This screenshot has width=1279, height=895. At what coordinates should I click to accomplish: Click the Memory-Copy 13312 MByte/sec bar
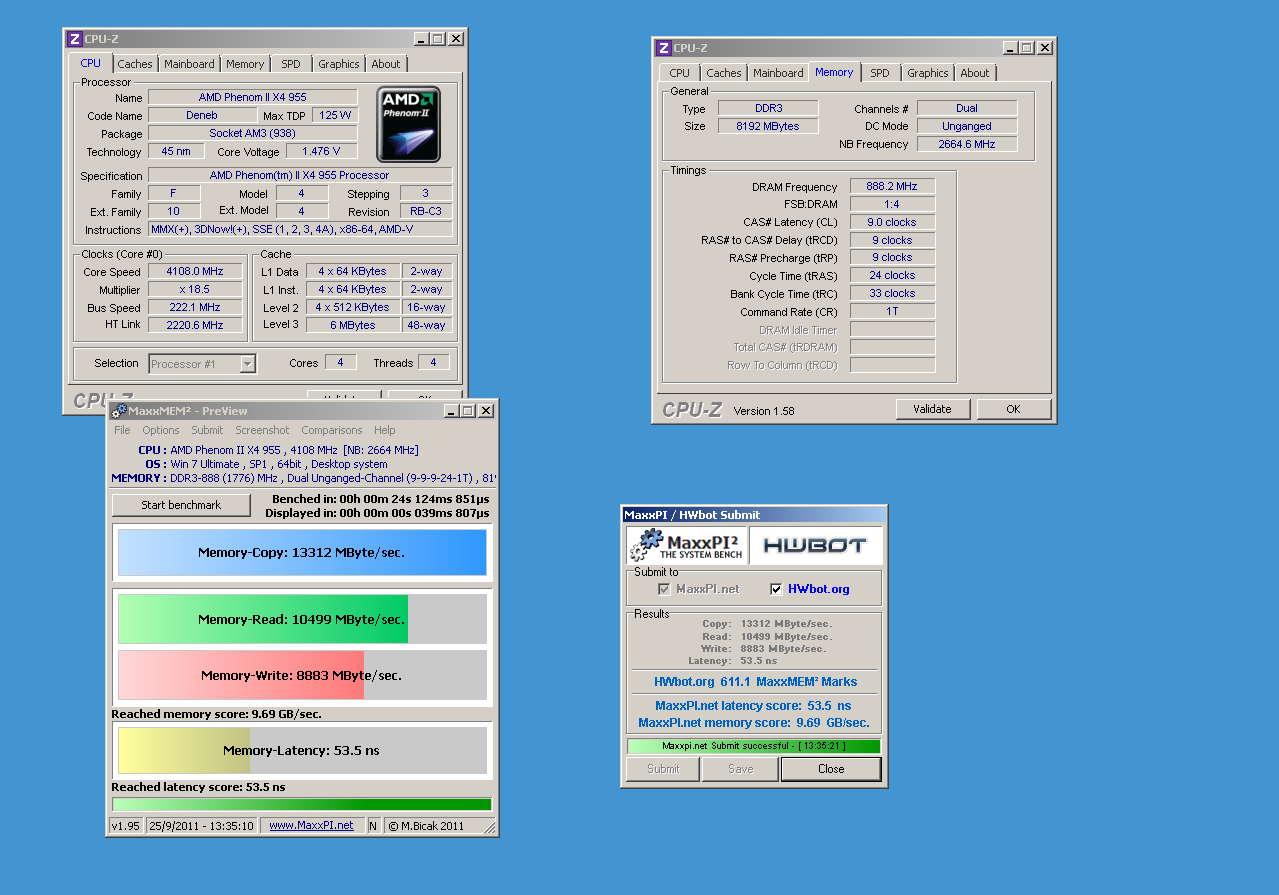pos(302,552)
